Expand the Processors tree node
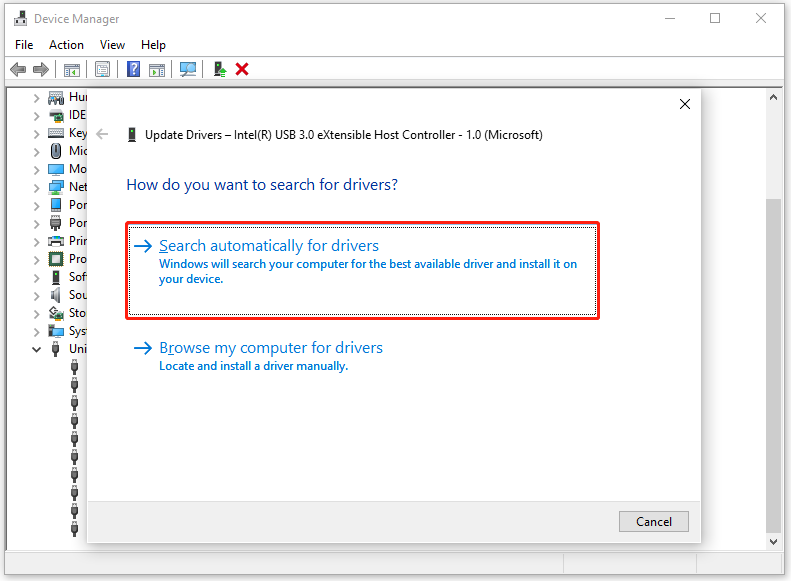Image resolution: width=791 pixels, height=581 pixels. (36, 260)
